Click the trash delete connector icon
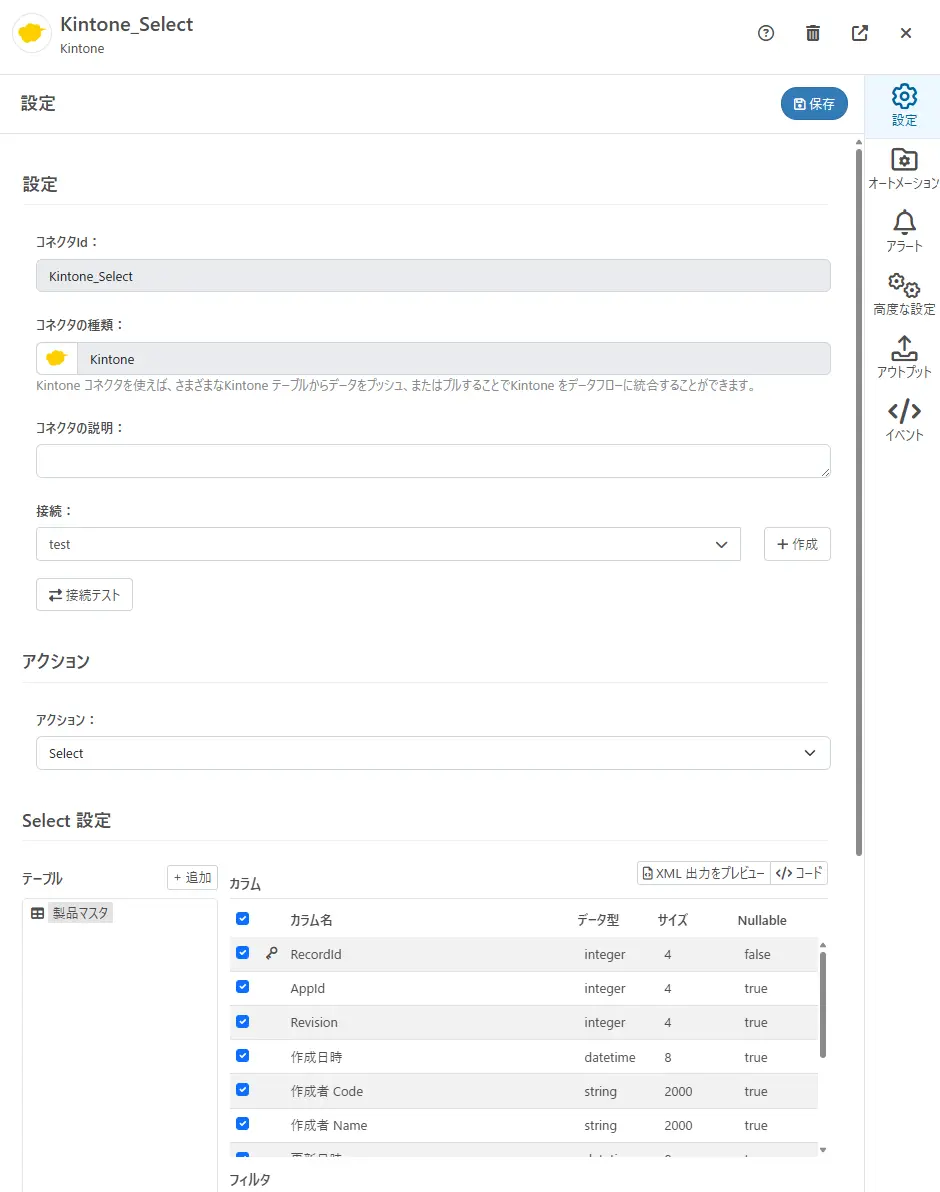Image resolution: width=940 pixels, height=1192 pixels. click(x=813, y=33)
